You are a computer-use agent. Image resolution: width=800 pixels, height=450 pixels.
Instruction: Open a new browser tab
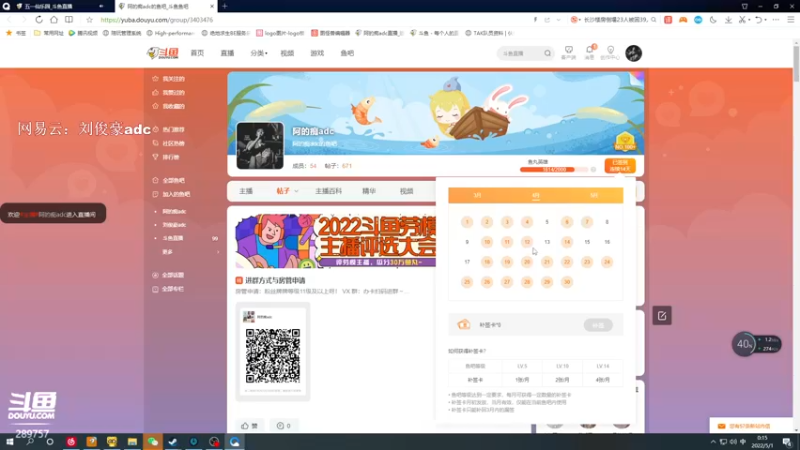(x=224, y=6)
